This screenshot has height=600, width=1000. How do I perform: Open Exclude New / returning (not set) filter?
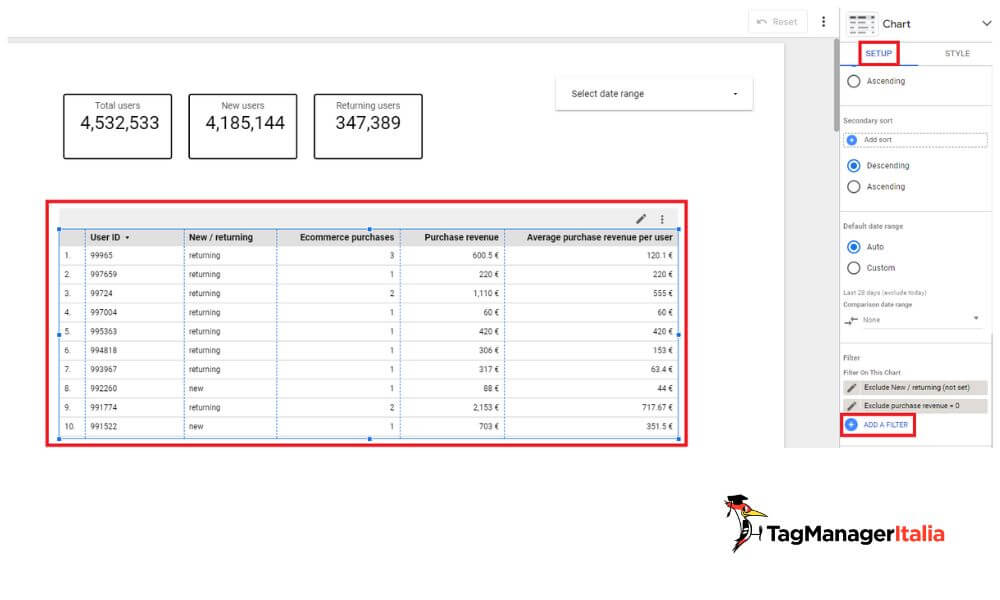[x=915, y=388]
